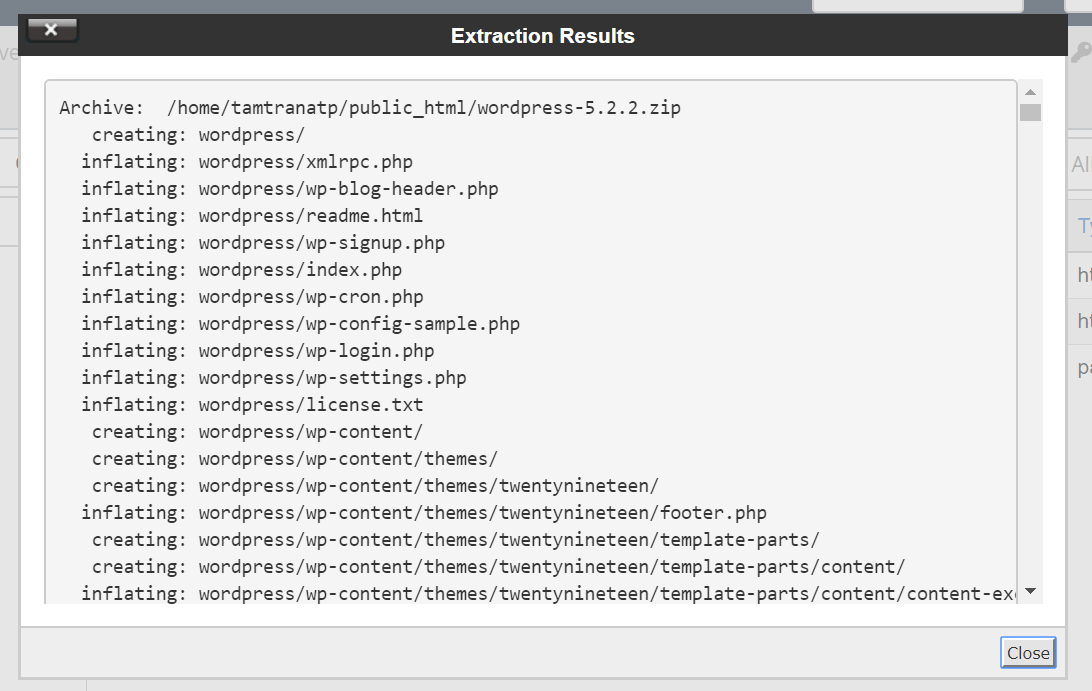
Task: Select the wordpress/wp-config-sample.php line
Action: (x=301, y=325)
